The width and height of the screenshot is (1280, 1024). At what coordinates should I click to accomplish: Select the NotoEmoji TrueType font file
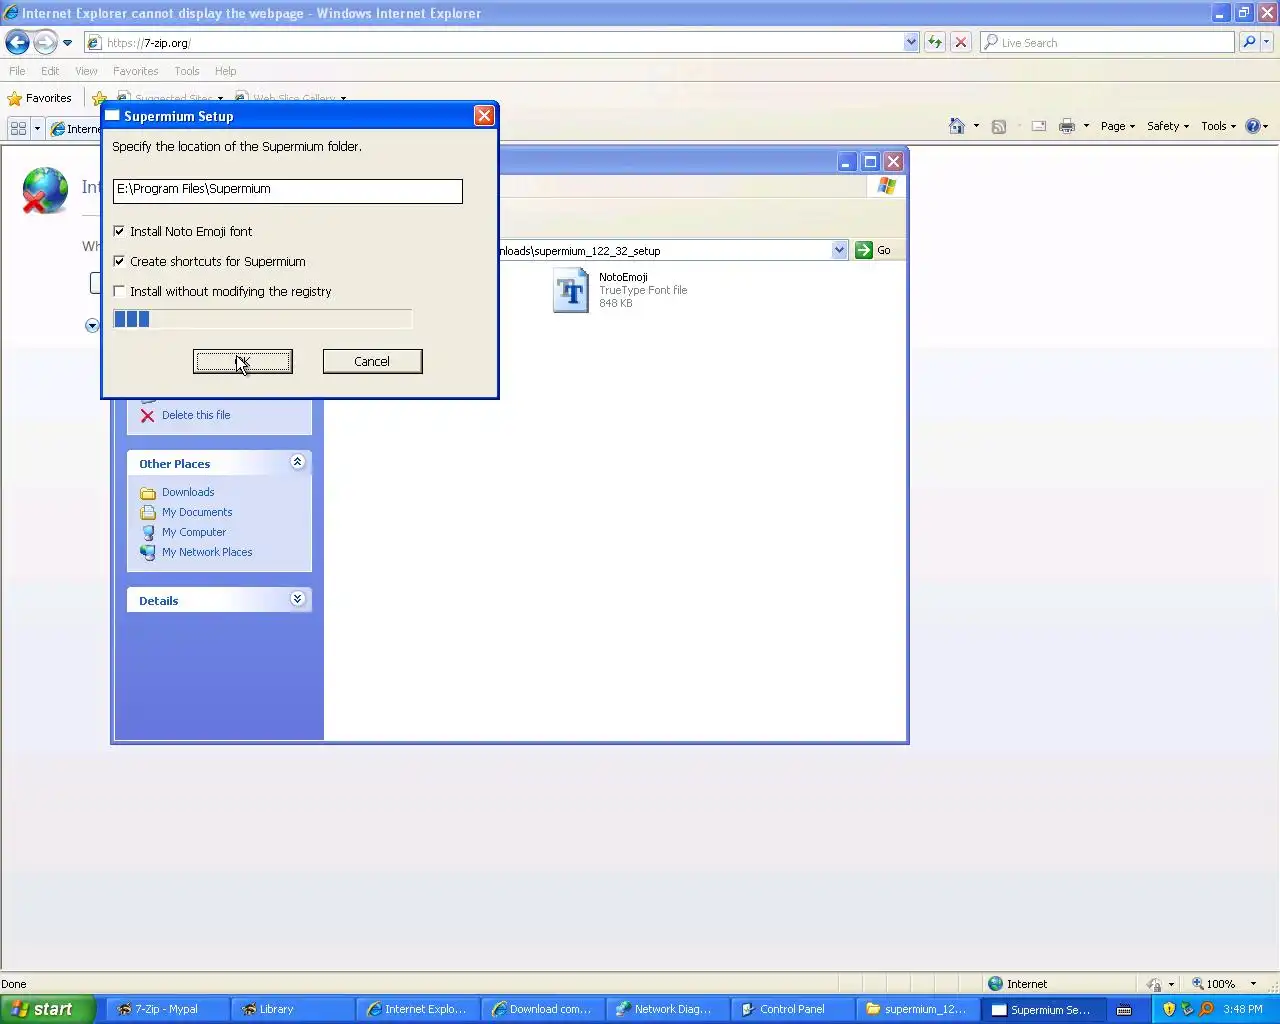coord(620,290)
